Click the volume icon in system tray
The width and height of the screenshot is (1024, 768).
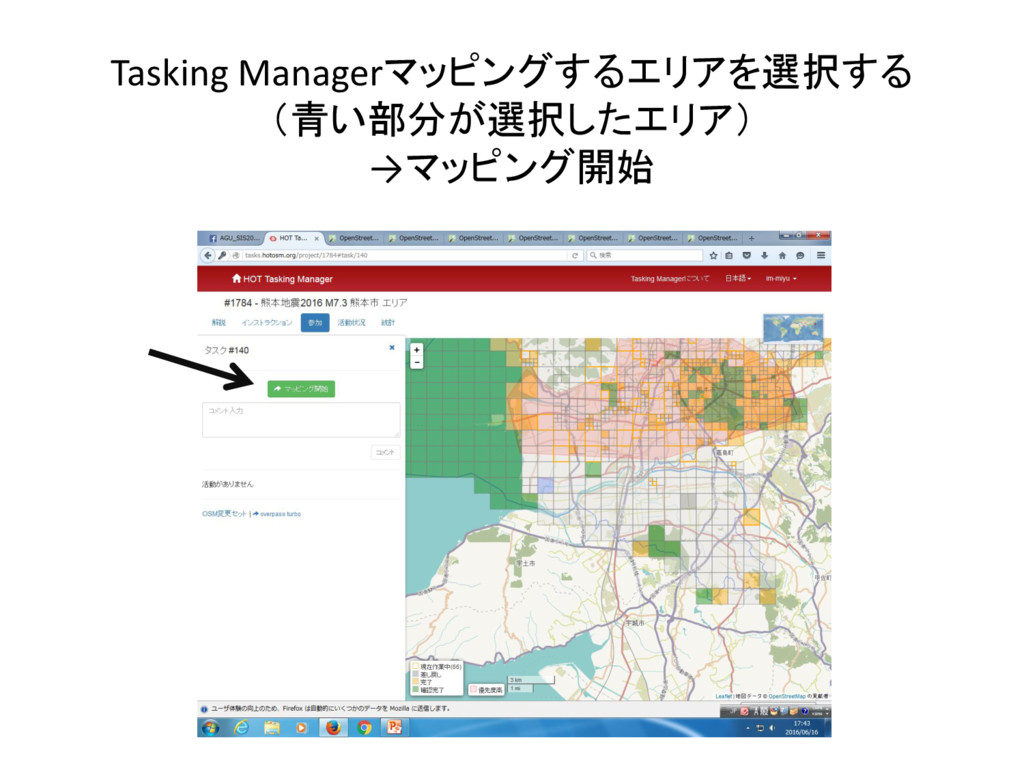pyautogui.click(x=772, y=728)
